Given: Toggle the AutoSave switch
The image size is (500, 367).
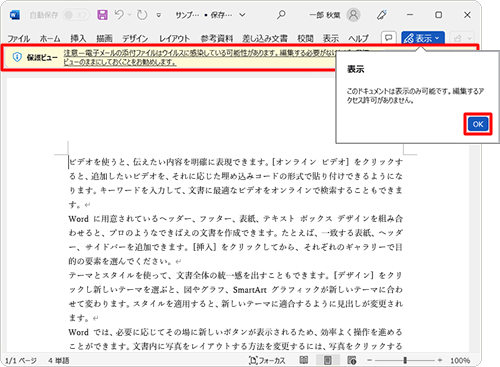Looking at the screenshot, I should point(76,15).
